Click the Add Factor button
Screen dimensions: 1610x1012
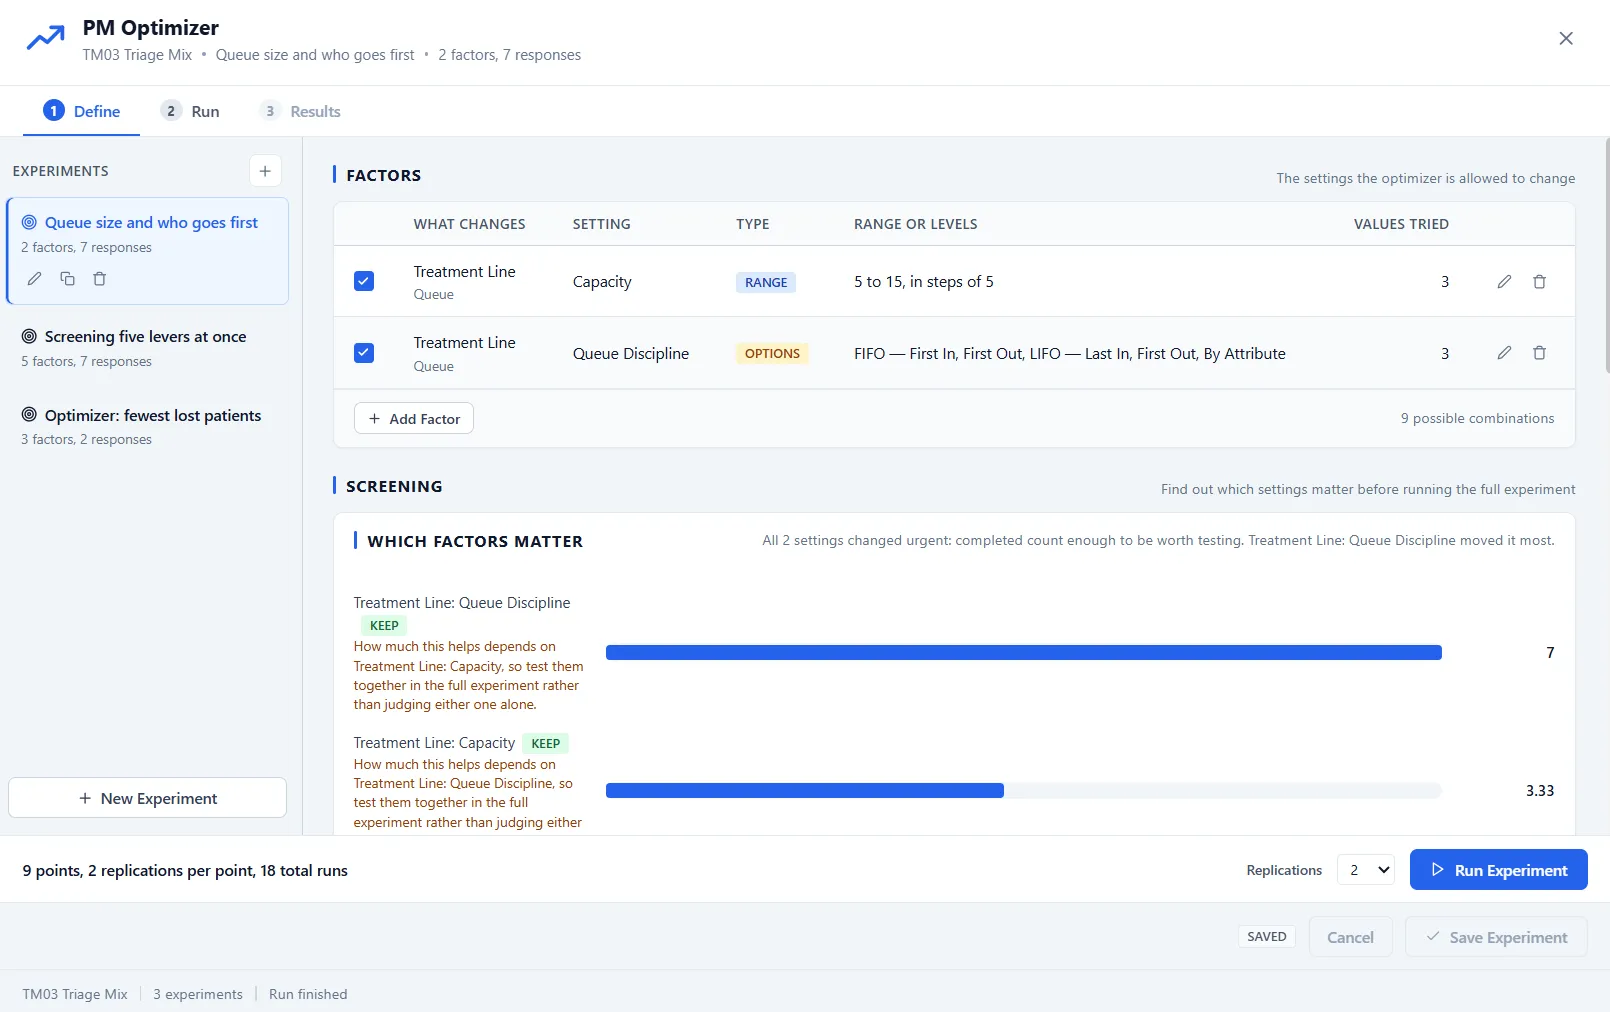(414, 418)
